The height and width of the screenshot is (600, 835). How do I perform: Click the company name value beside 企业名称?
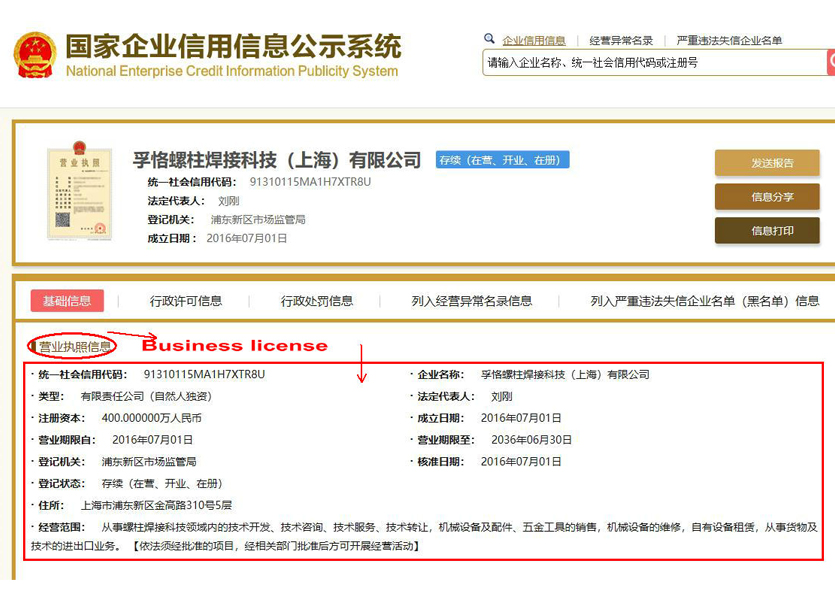coord(565,375)
